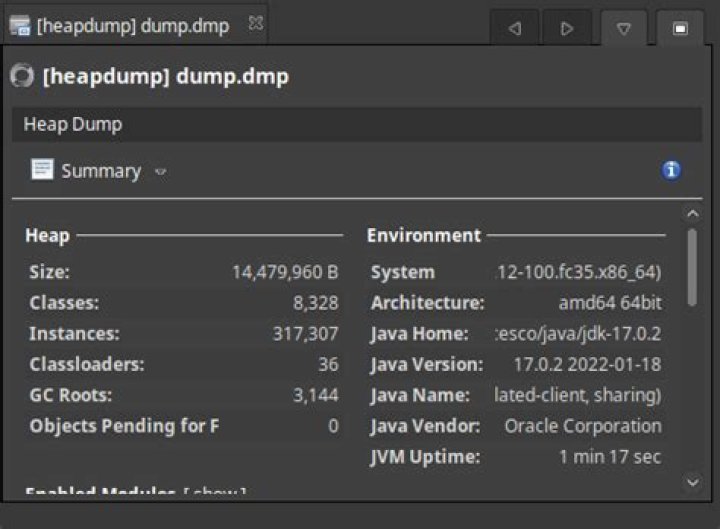Maximize the heap dump window

coord(680,29)
